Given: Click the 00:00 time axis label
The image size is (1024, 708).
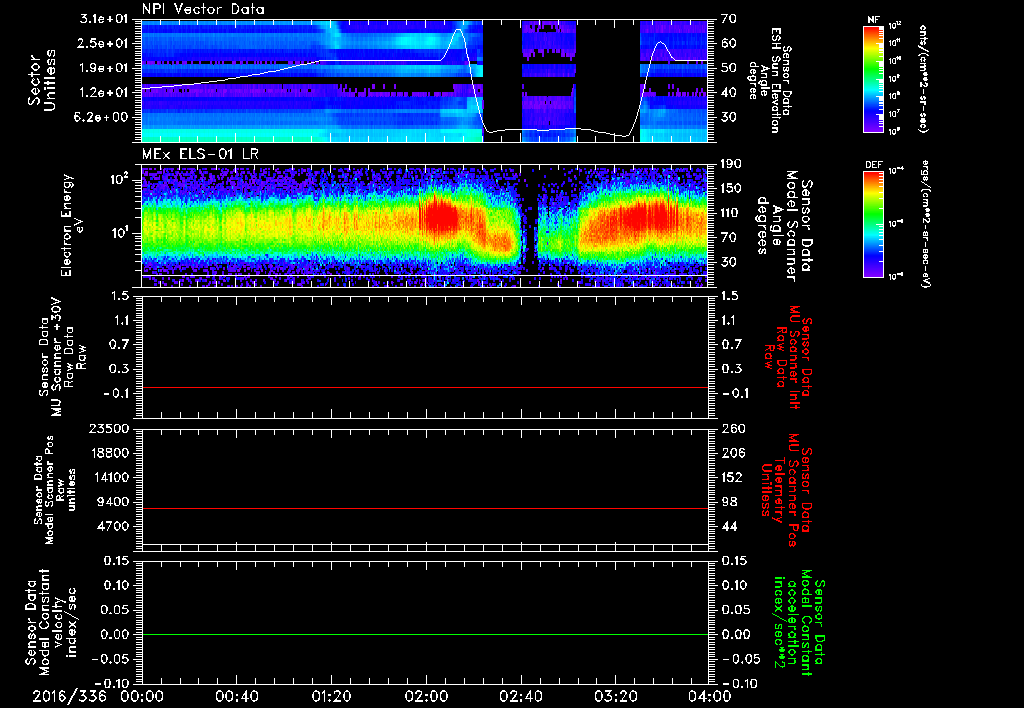Looking at the screenshot, I should tap(142, 696).
